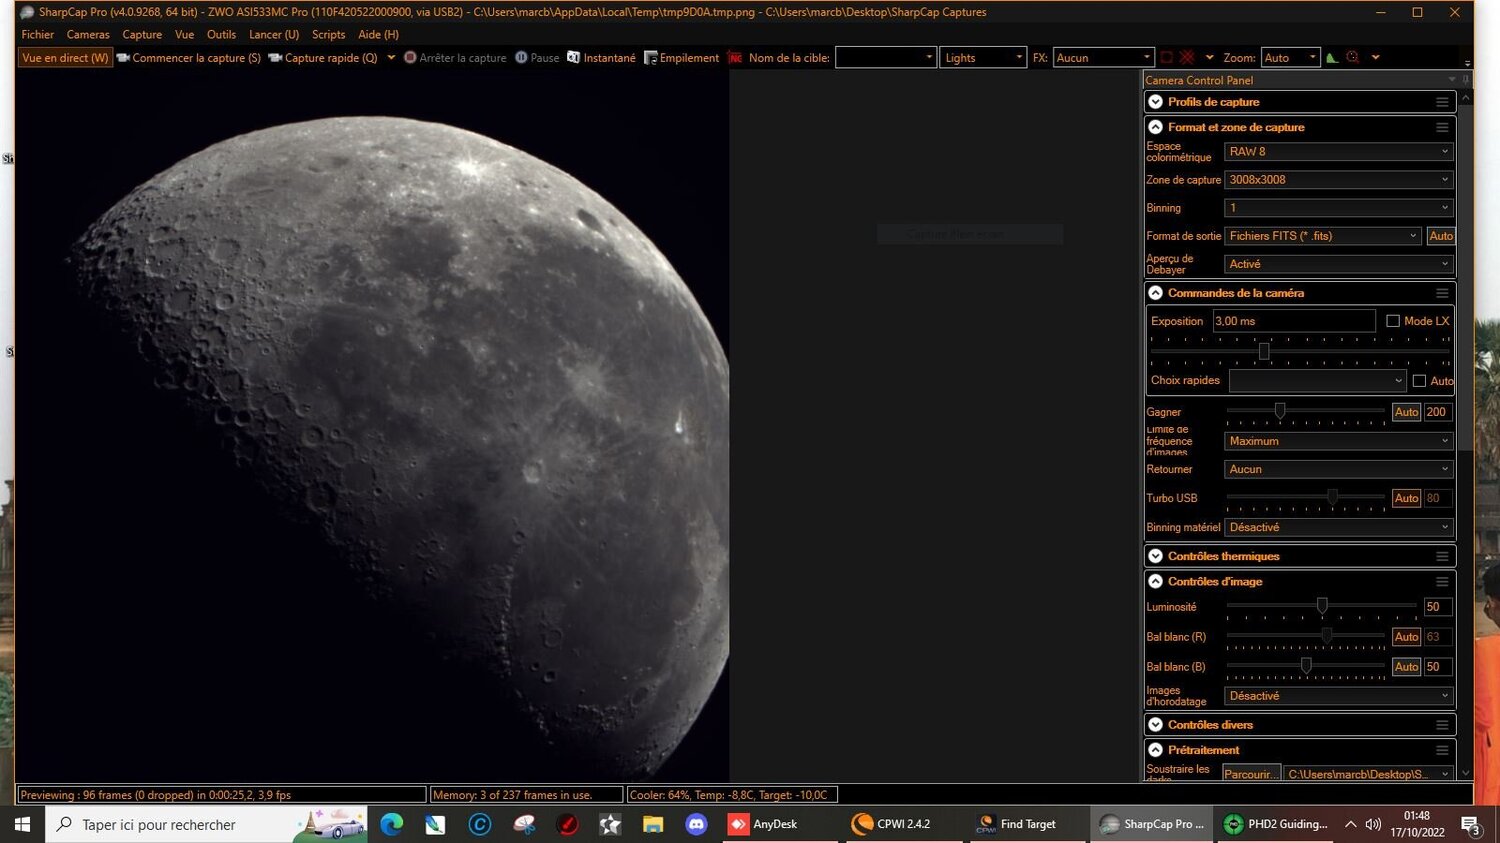The width and height of the screenshot is (1500, 843).
Task: Open the Format de sortie FITS dropdown
Action: coord(1322,235)
